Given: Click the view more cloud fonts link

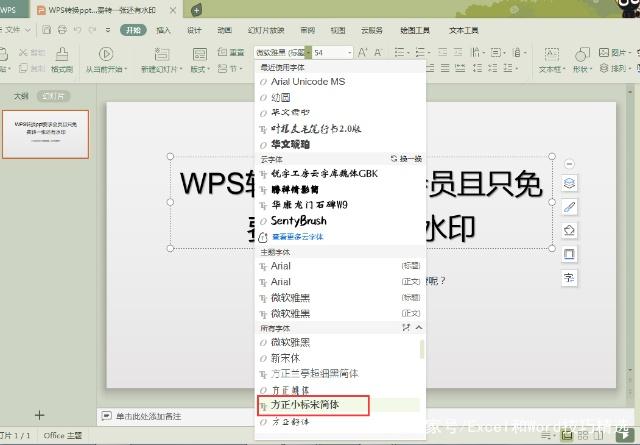Looking at the screenshot, I should [x=298, y=237].
